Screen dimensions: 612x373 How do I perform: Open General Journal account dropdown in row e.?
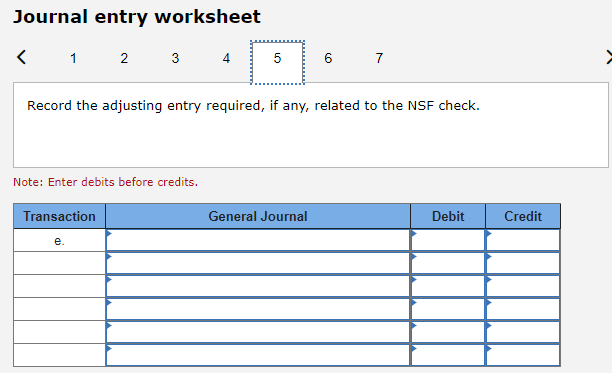coord(258,240)
